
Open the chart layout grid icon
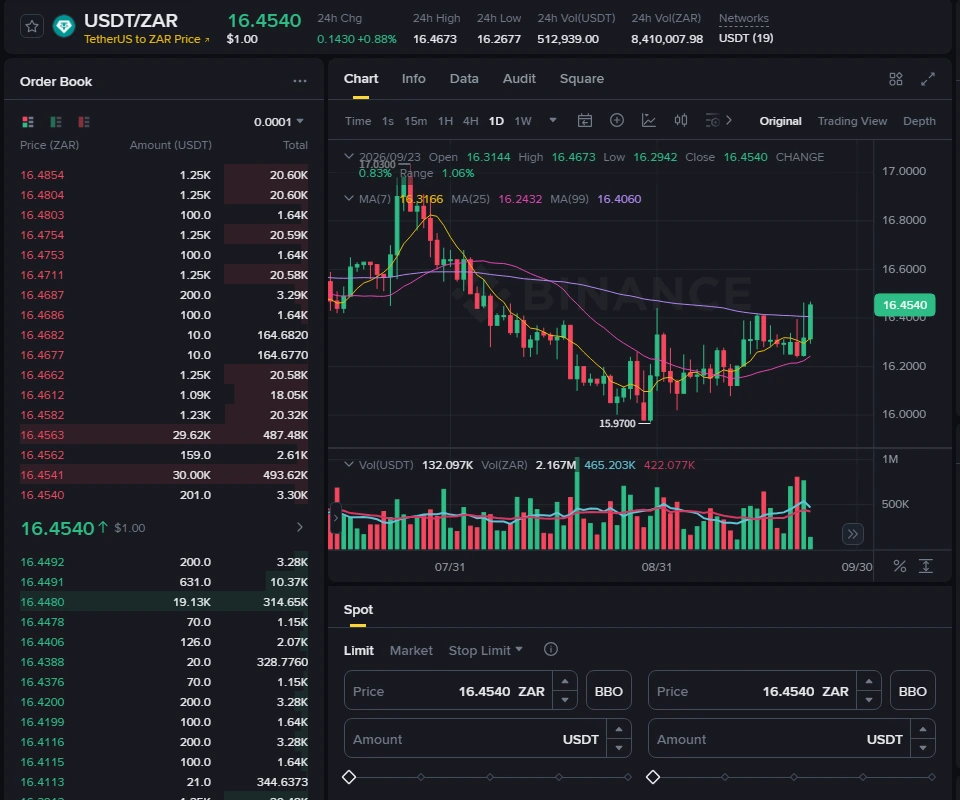[896, 79]
